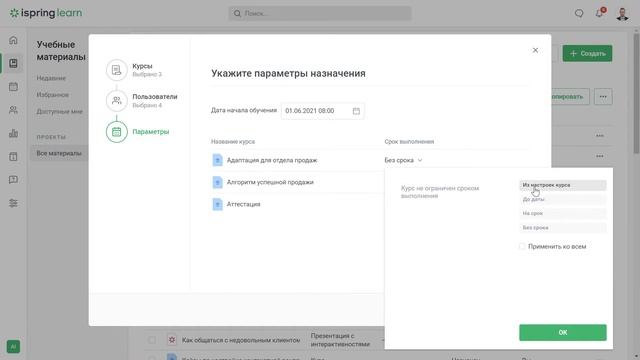Open Избранное in materials sidebar
The width and height of the screenshot is (640, 360).
pos(53,95)
